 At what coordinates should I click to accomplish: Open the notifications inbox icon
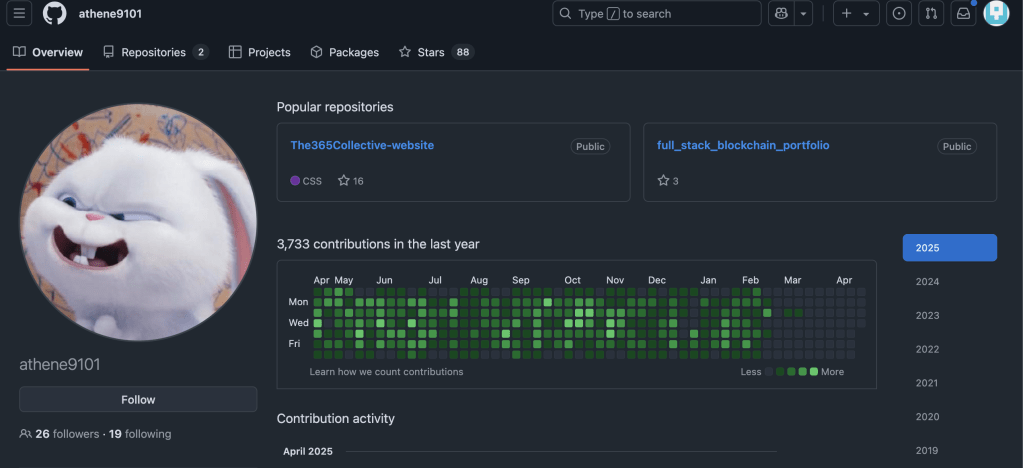(x=963, y=14)
